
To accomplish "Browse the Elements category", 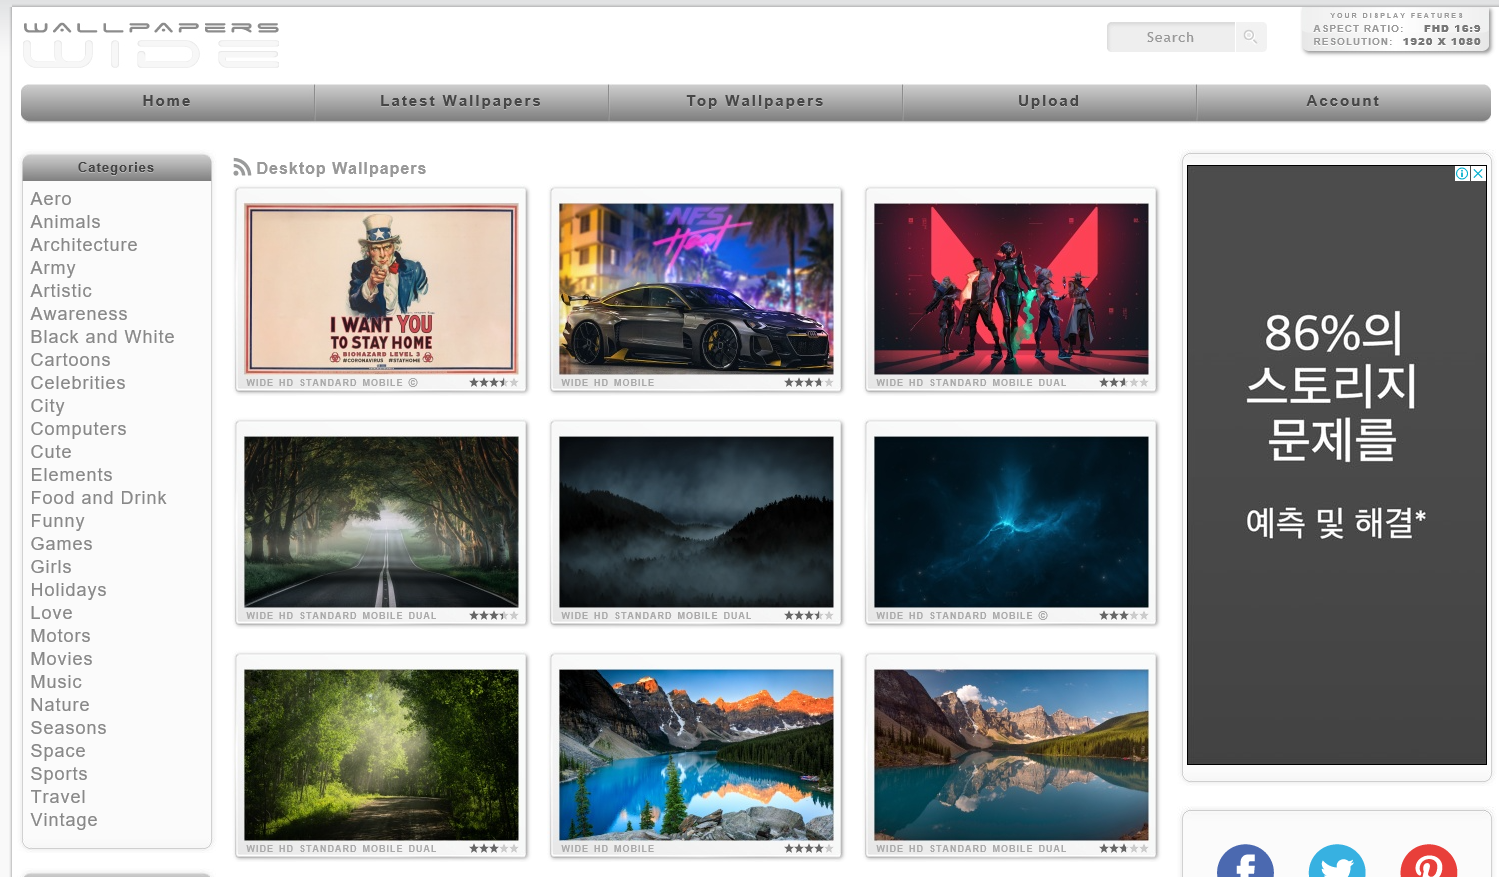I will [71, 475].
